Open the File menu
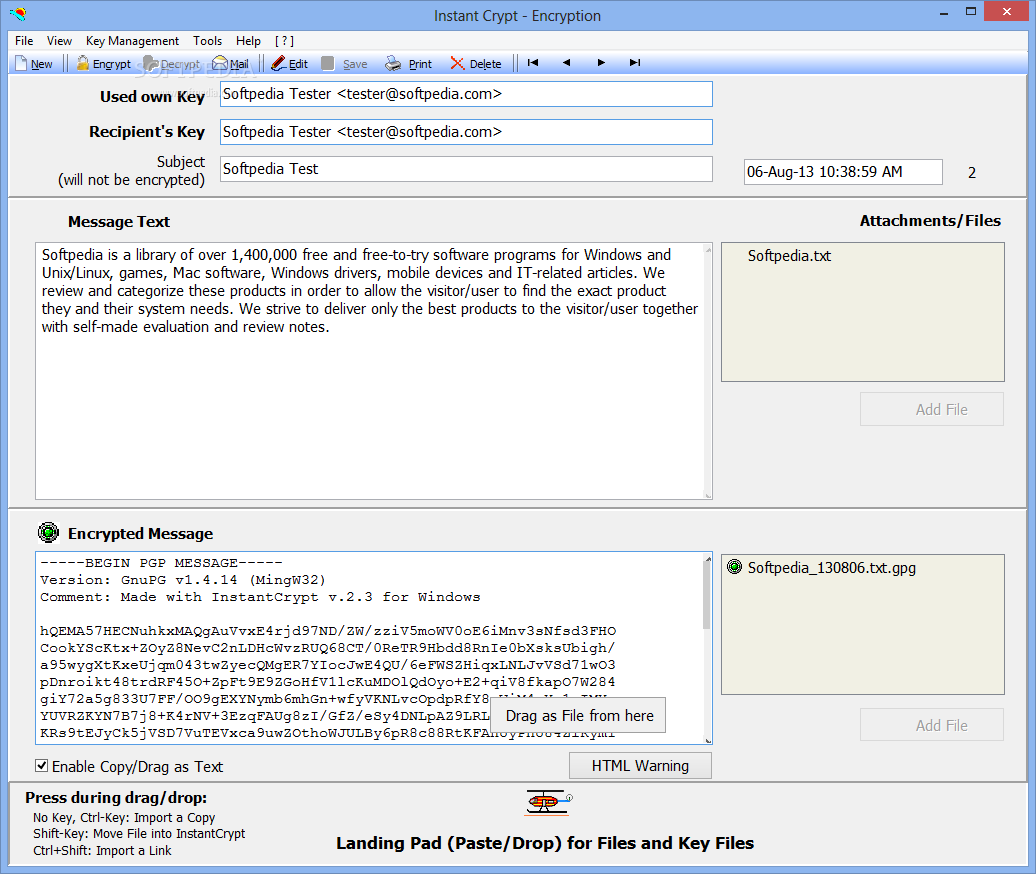This screenshot has width=1036, height=874. click(24, 41)
